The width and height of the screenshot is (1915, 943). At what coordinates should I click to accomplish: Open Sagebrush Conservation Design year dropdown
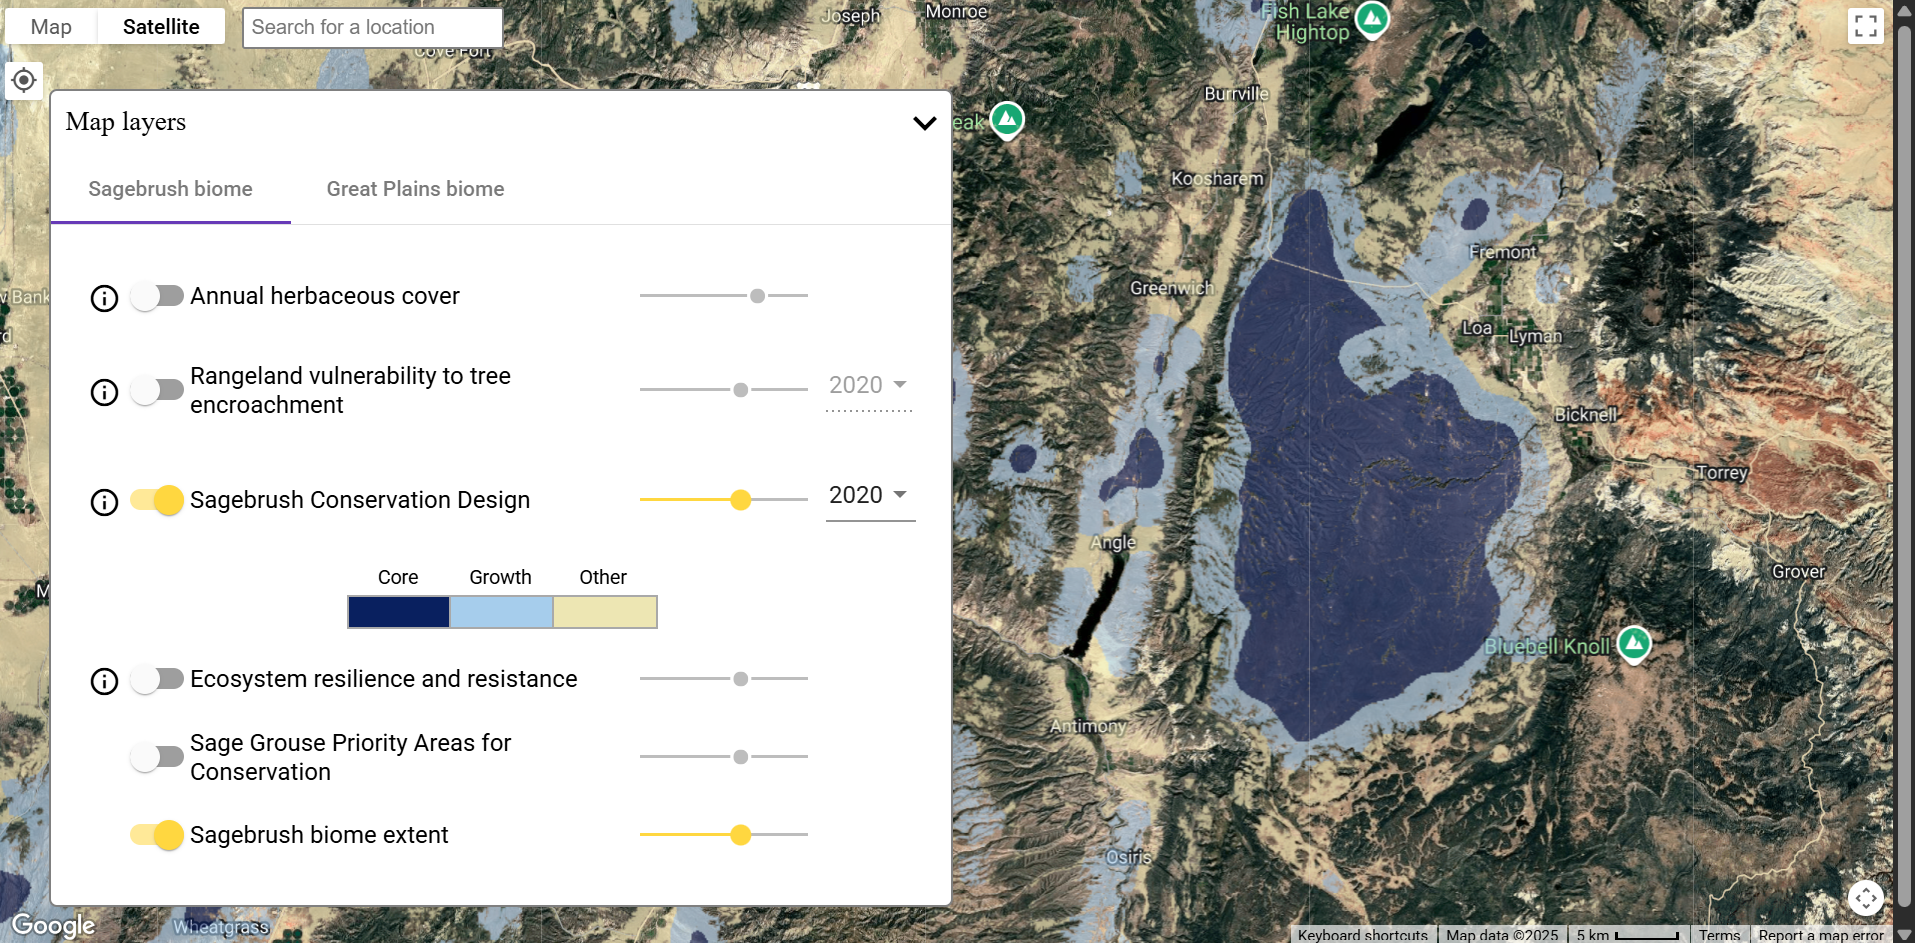tap(869, 496)
